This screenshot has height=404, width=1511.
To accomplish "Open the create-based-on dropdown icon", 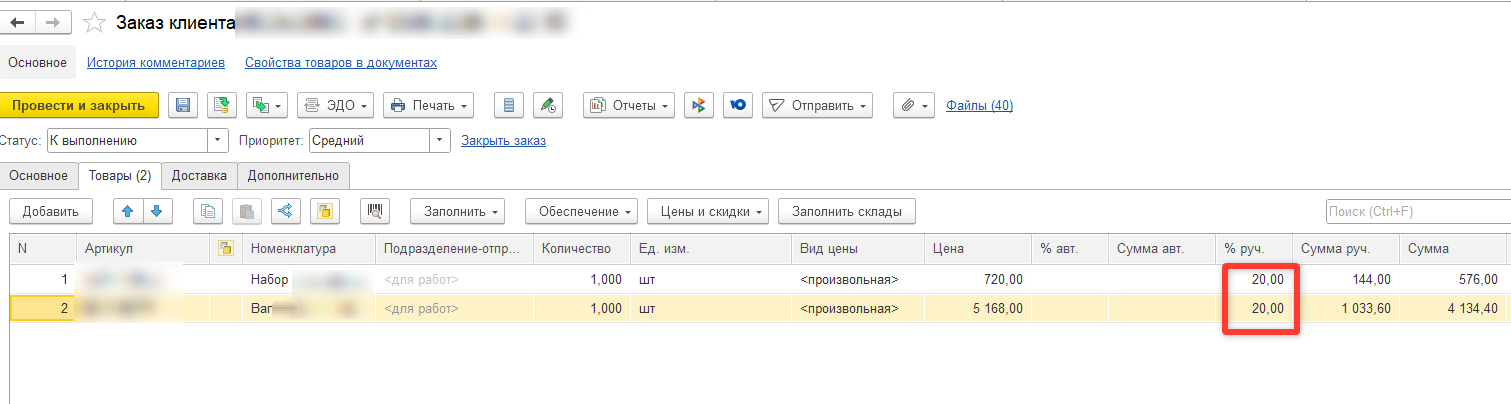I will (x=268, y=105).
